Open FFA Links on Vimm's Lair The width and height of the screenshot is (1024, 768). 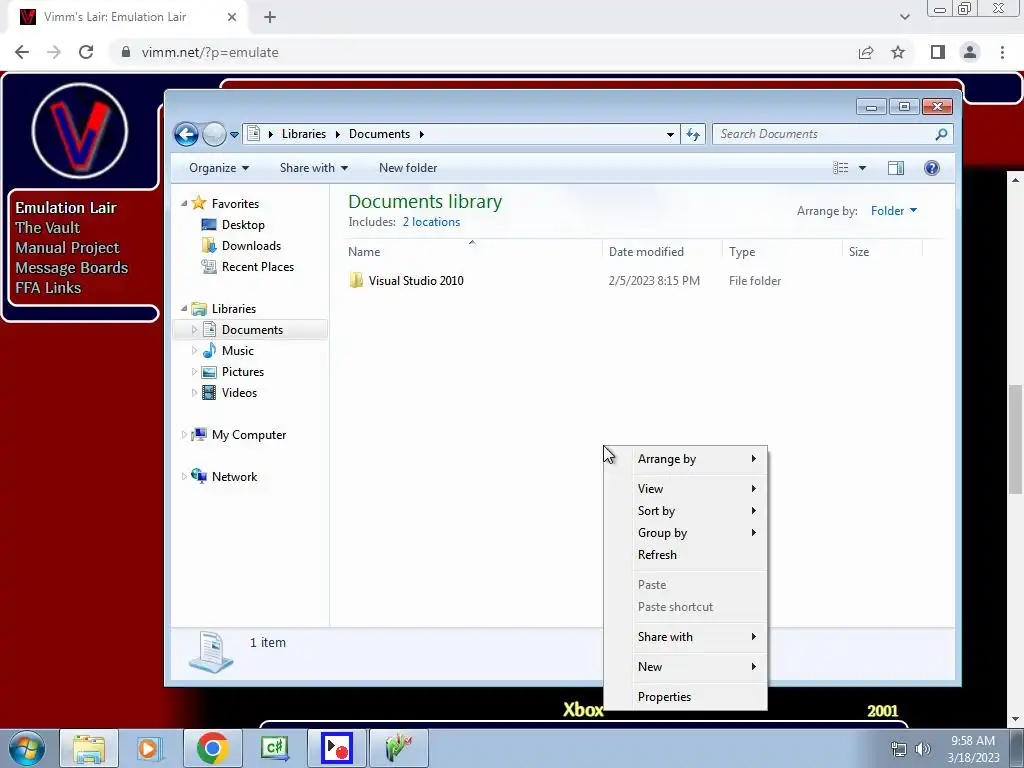pyautogui.click(x=48, y=288)
